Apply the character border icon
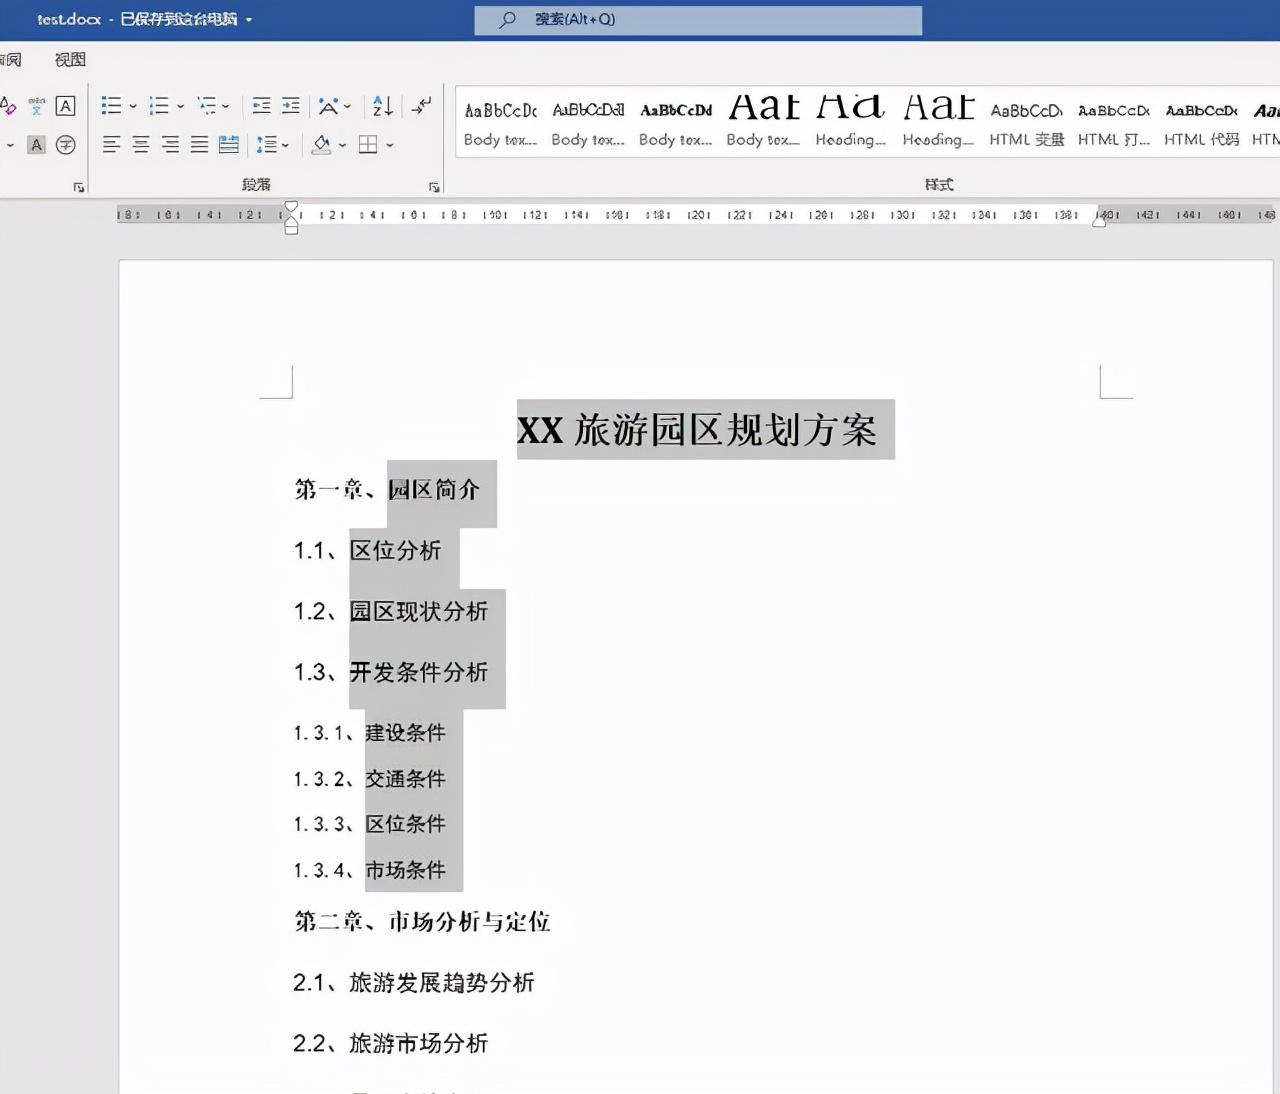Screen dimensions: 1280x1094 [65, 106]
